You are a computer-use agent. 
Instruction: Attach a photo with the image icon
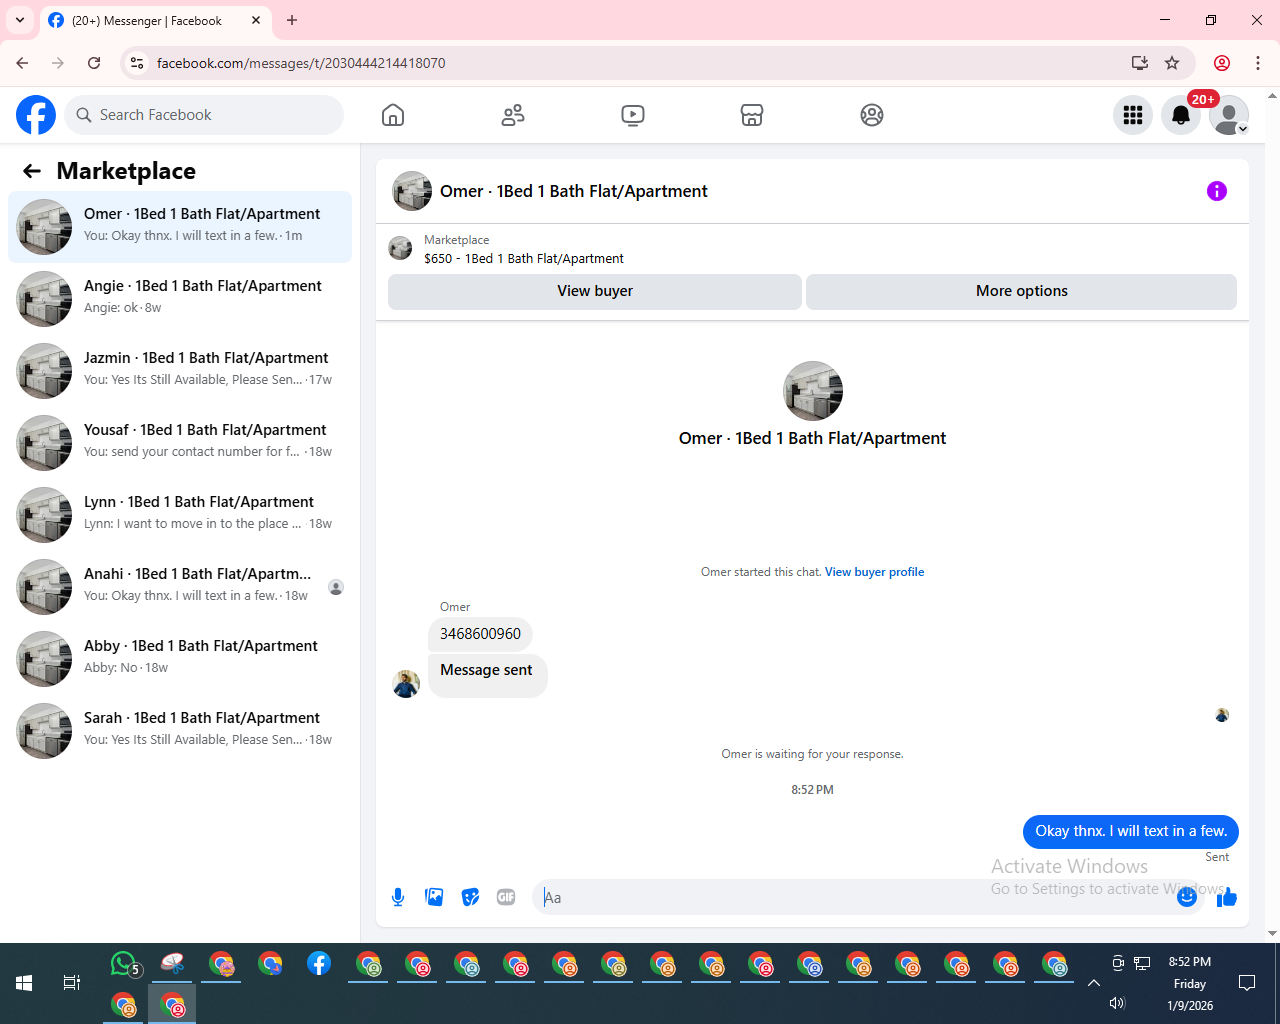click(434, 897)
